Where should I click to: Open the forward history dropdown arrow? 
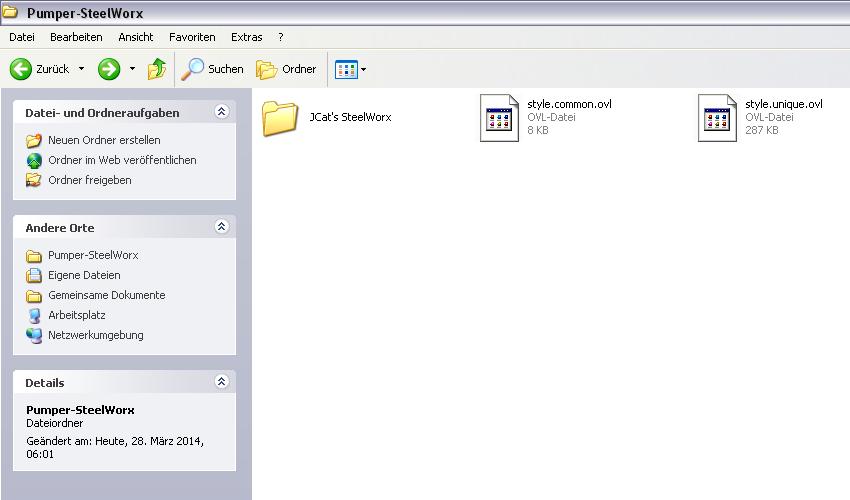pyautogui.click(x=132, y=69)
